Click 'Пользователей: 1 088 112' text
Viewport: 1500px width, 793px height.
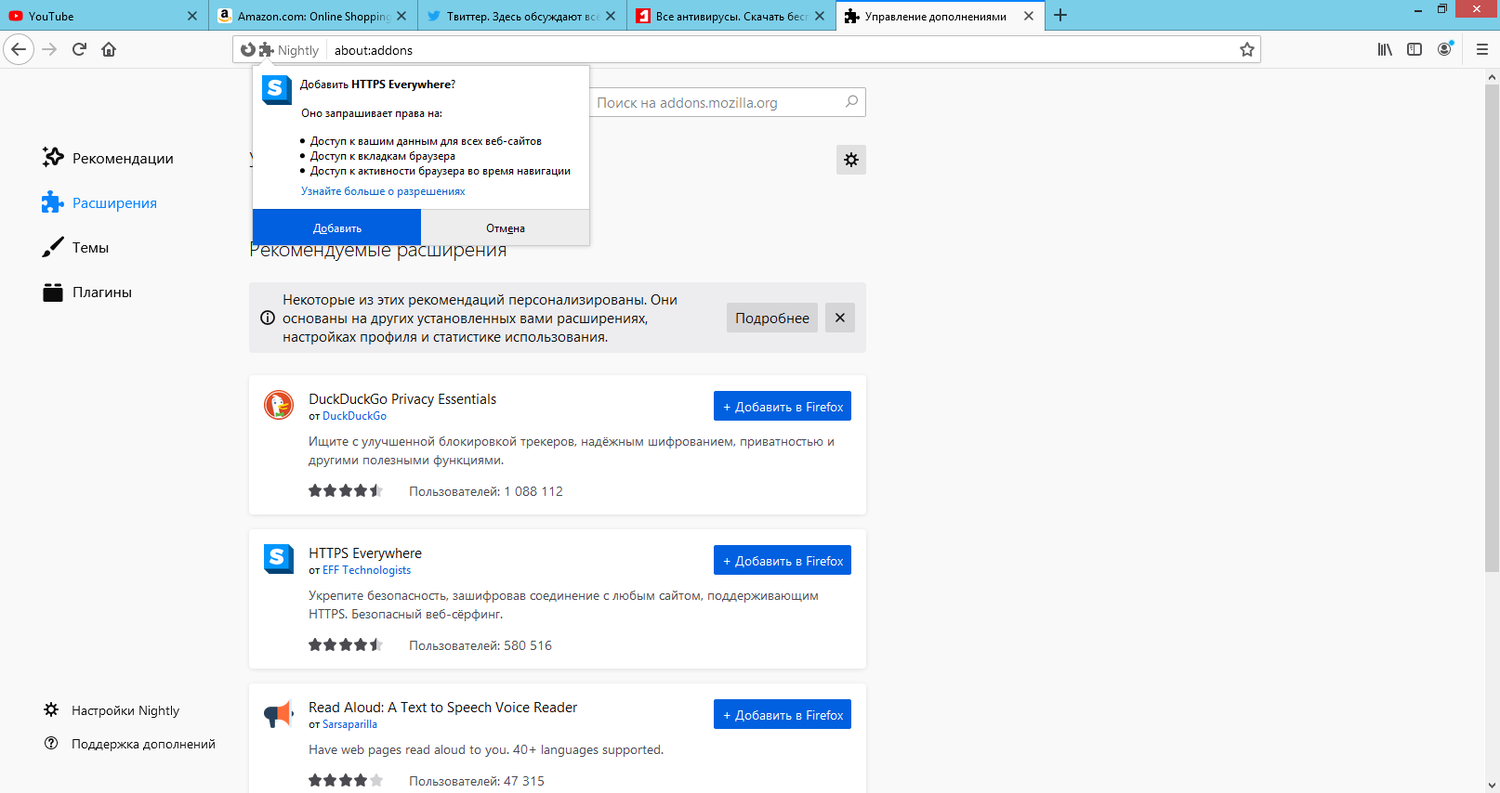click(x=486, y=491)
